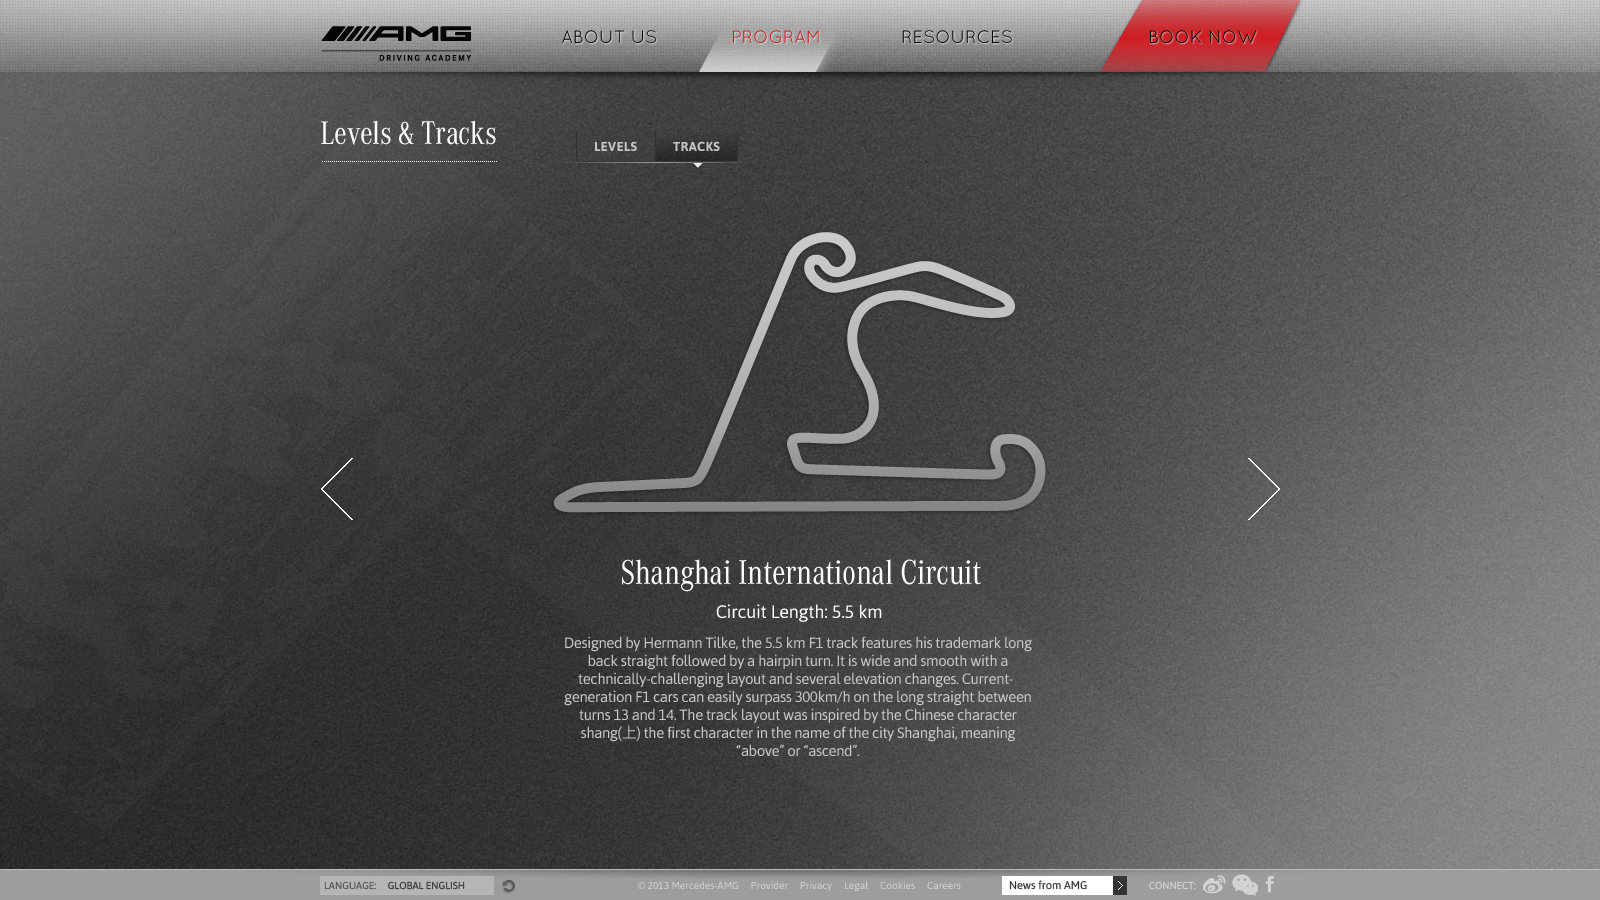Click the Circuit Length: 5.5 km text
This screenshot has width=1600, height=900.
(799, 612)
